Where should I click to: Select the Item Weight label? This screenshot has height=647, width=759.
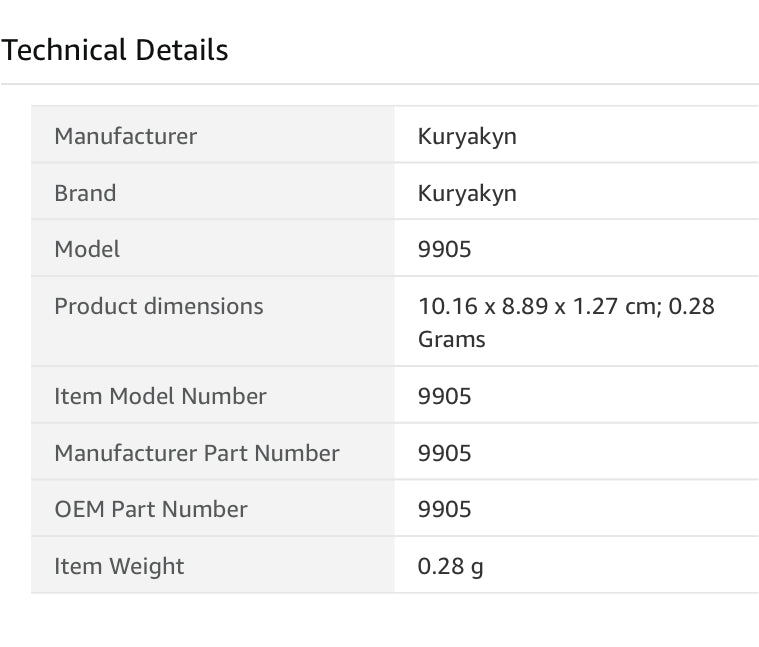click(x=119, y=566)
